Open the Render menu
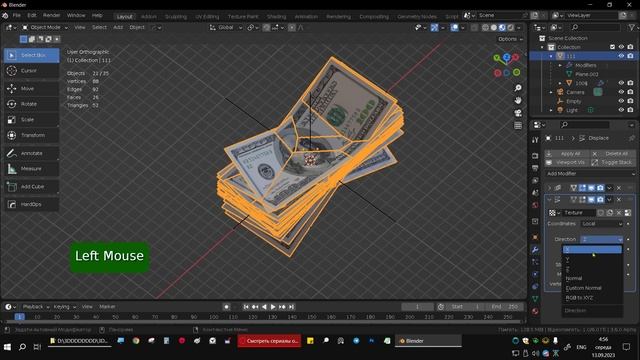Image resolution: width=640 pixels, height=360 pixels. pyautogui.click(x=51, y=16)
